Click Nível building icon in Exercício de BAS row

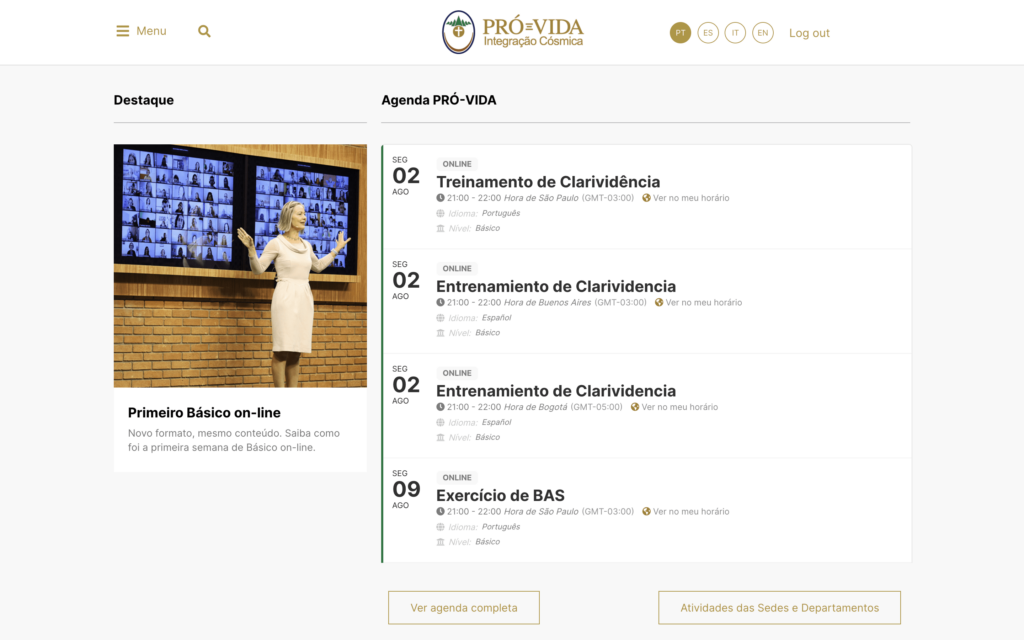440,542
